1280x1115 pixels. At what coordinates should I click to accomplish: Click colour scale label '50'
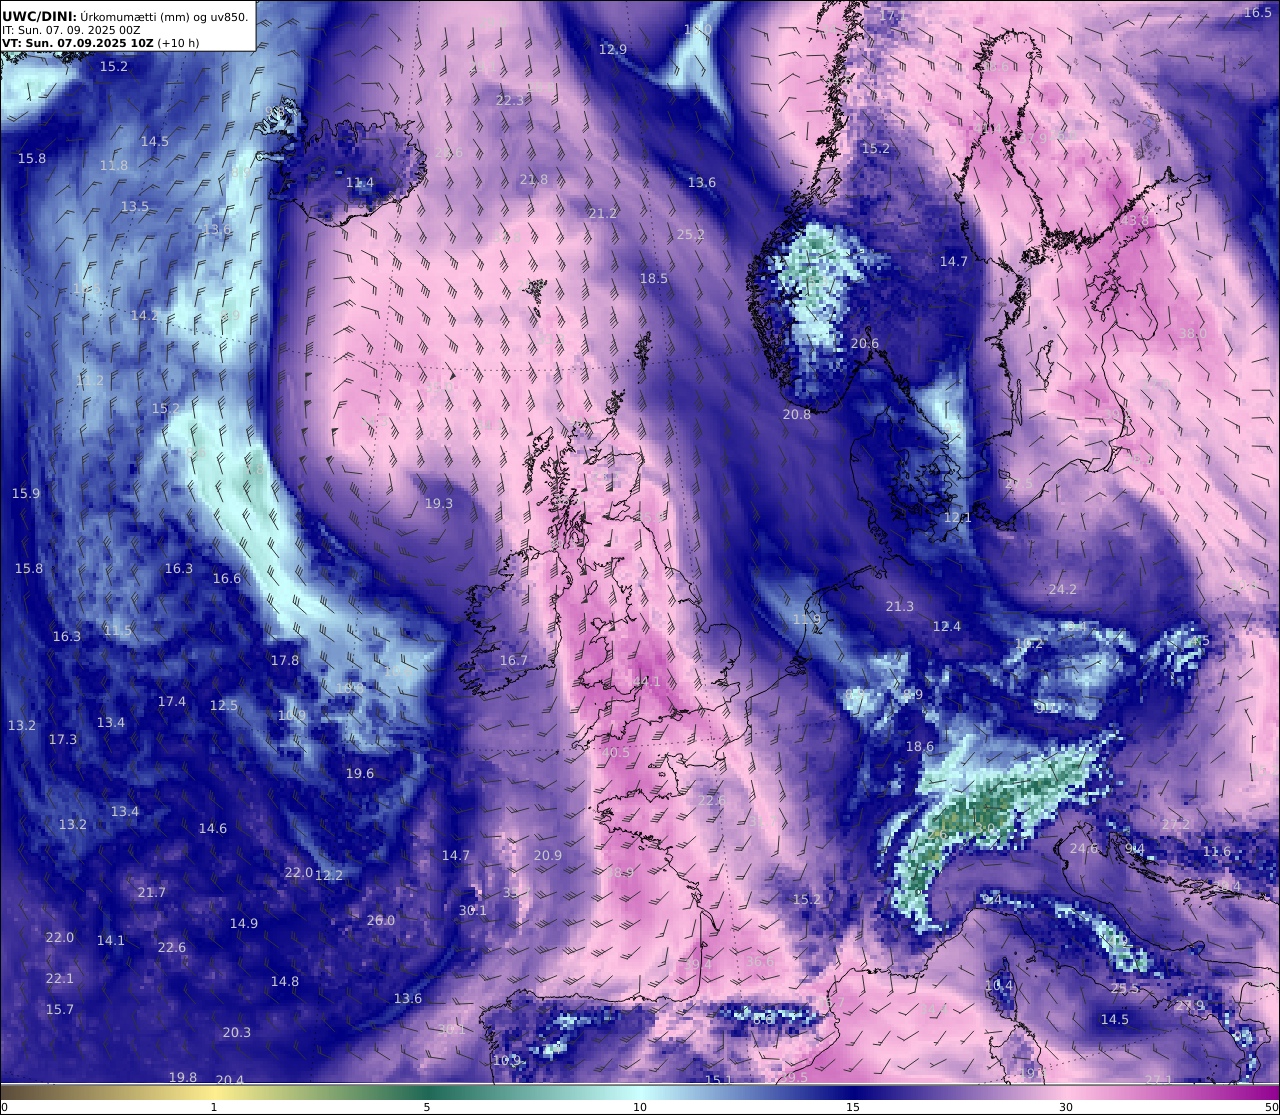(x=1271, y=1107)
